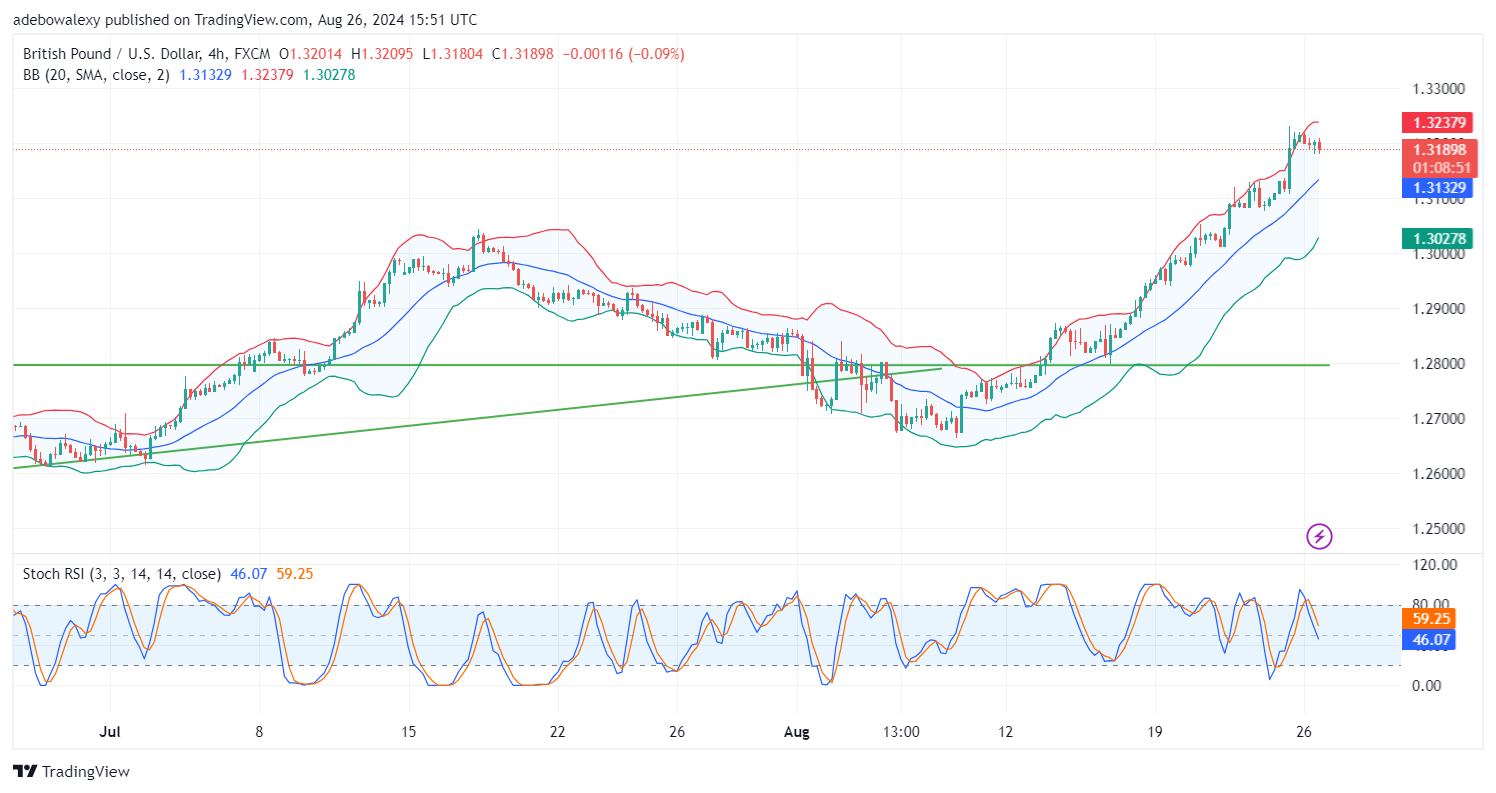Click the 1.28000 price axis label
This screenshot has height=793, width=1496.
[1439, 364]
